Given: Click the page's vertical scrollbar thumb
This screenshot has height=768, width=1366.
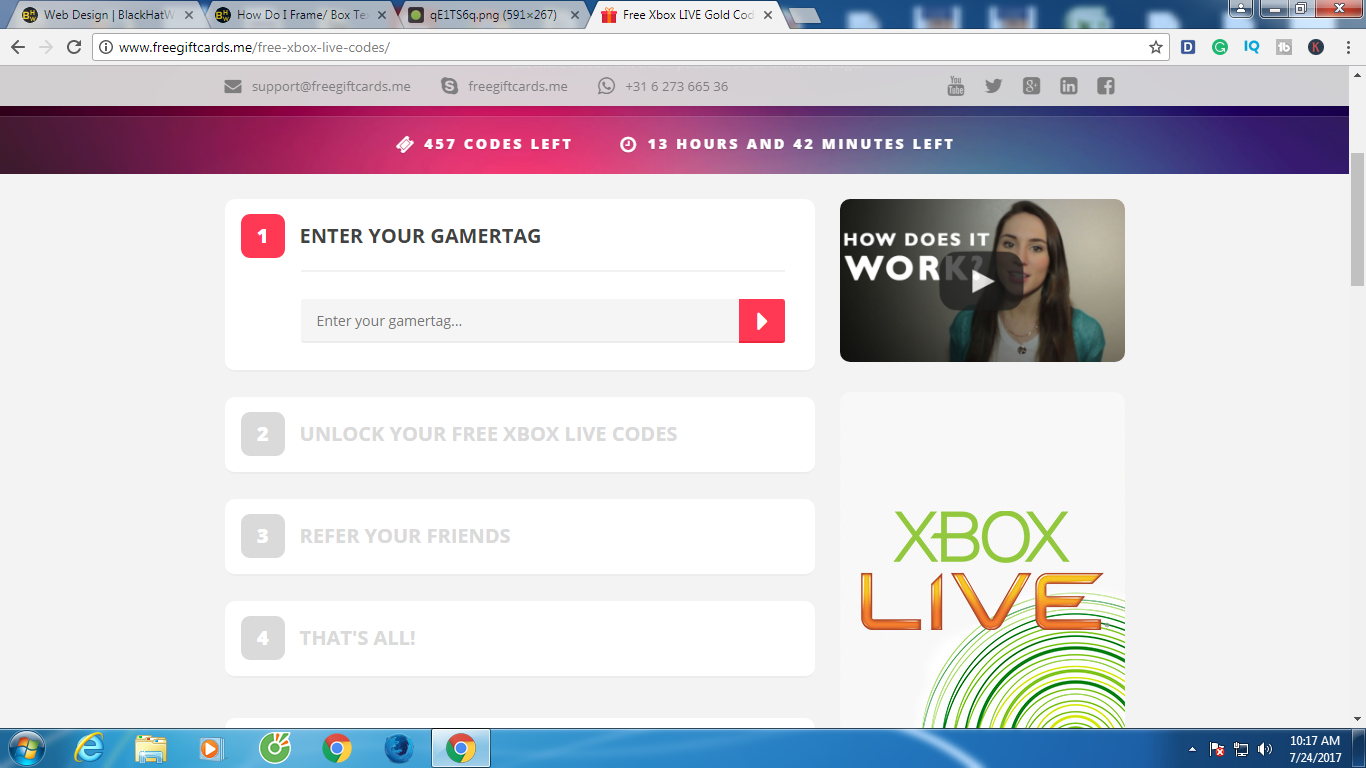Looking at the screenshot, I should pos(1357,220).
